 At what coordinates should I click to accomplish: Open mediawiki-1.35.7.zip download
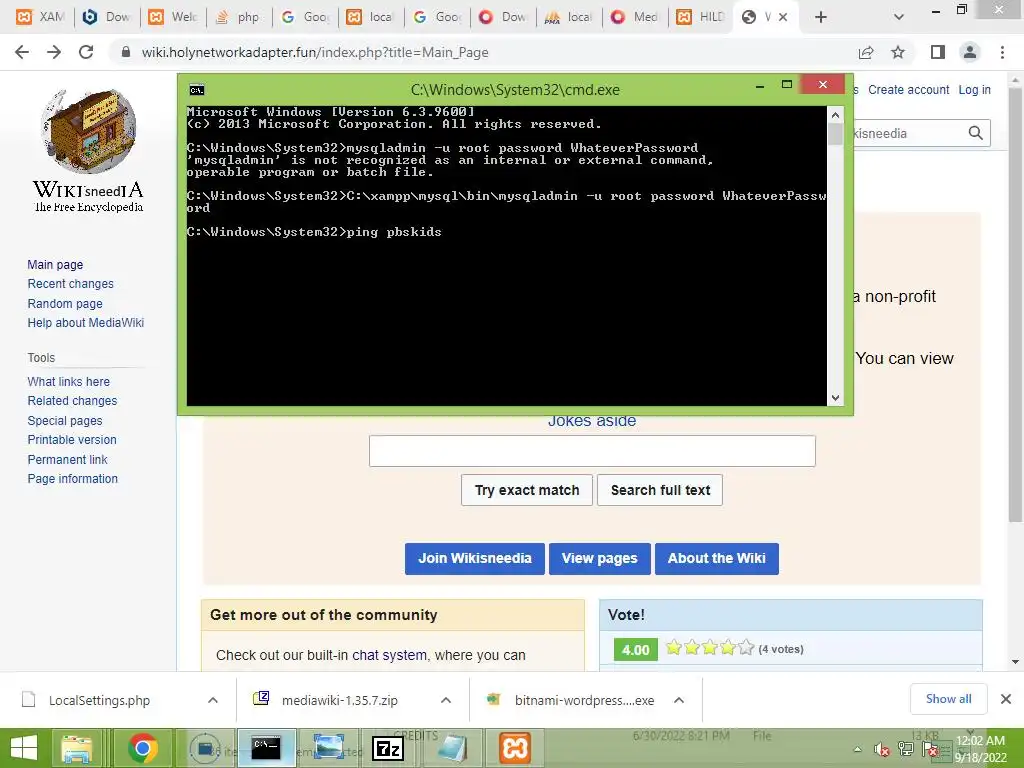tap(340, 700)
